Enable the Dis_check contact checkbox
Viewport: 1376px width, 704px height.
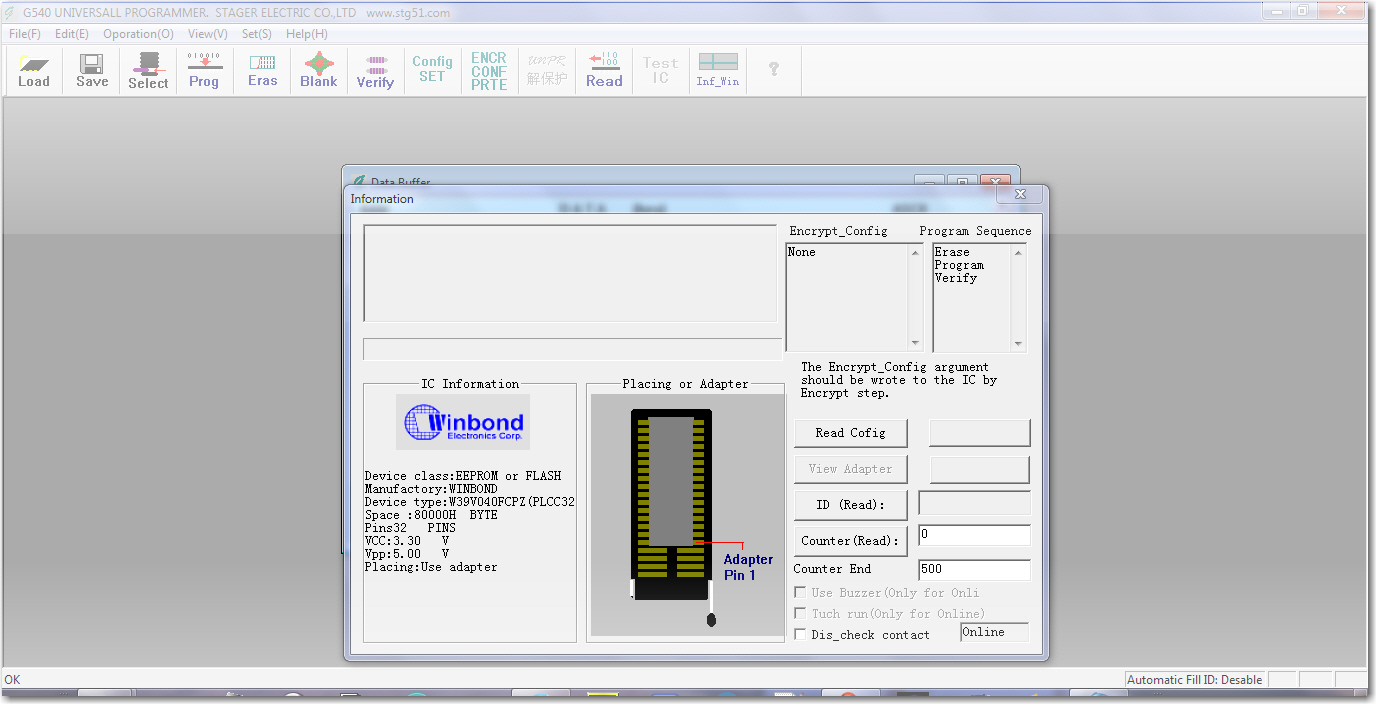(x=800, y=634)
